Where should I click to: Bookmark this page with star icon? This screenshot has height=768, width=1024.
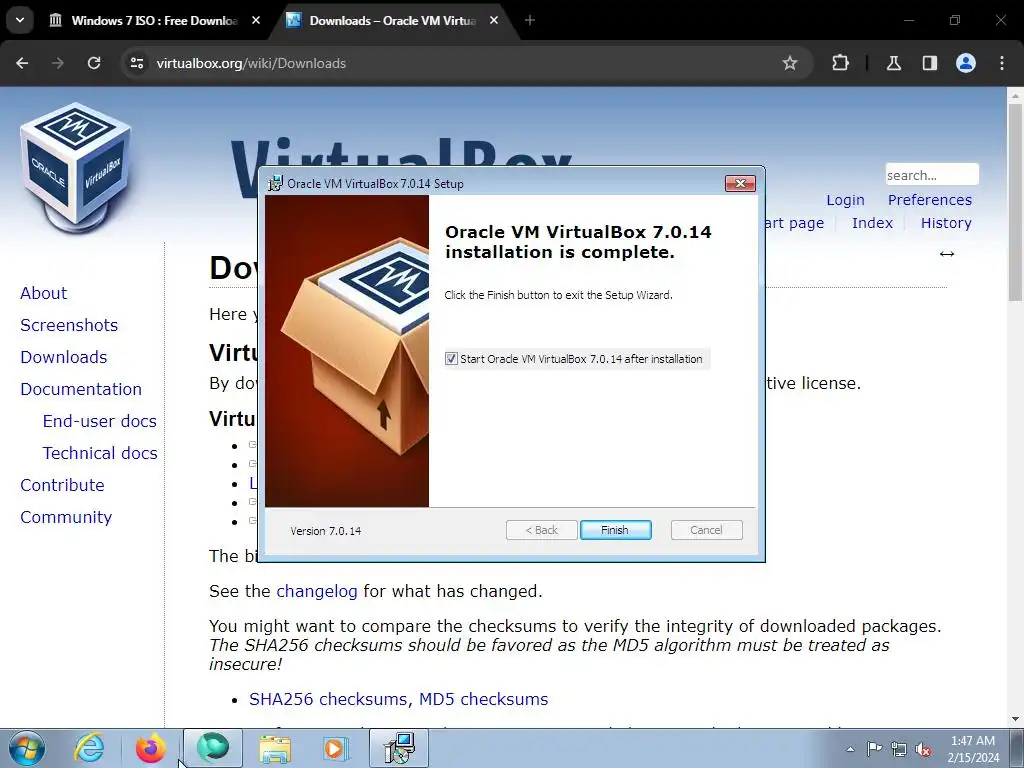[790, 63]
